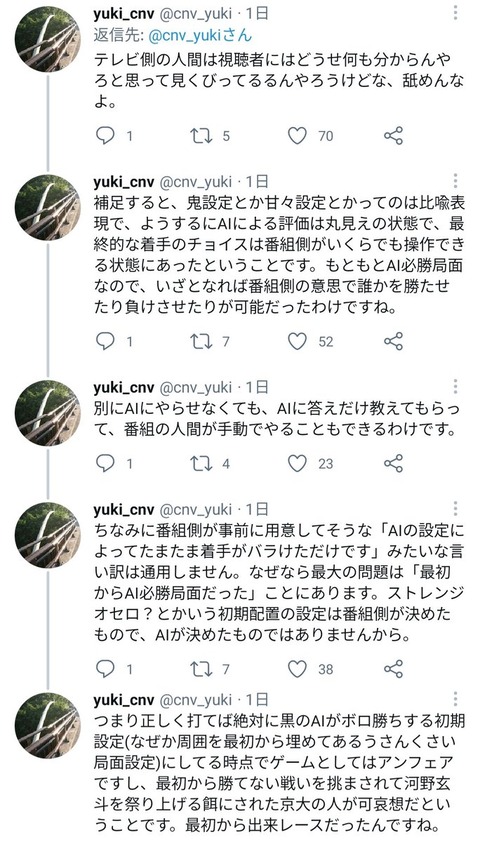Like the tweet with 70 likes

click(x=297, y=135)
